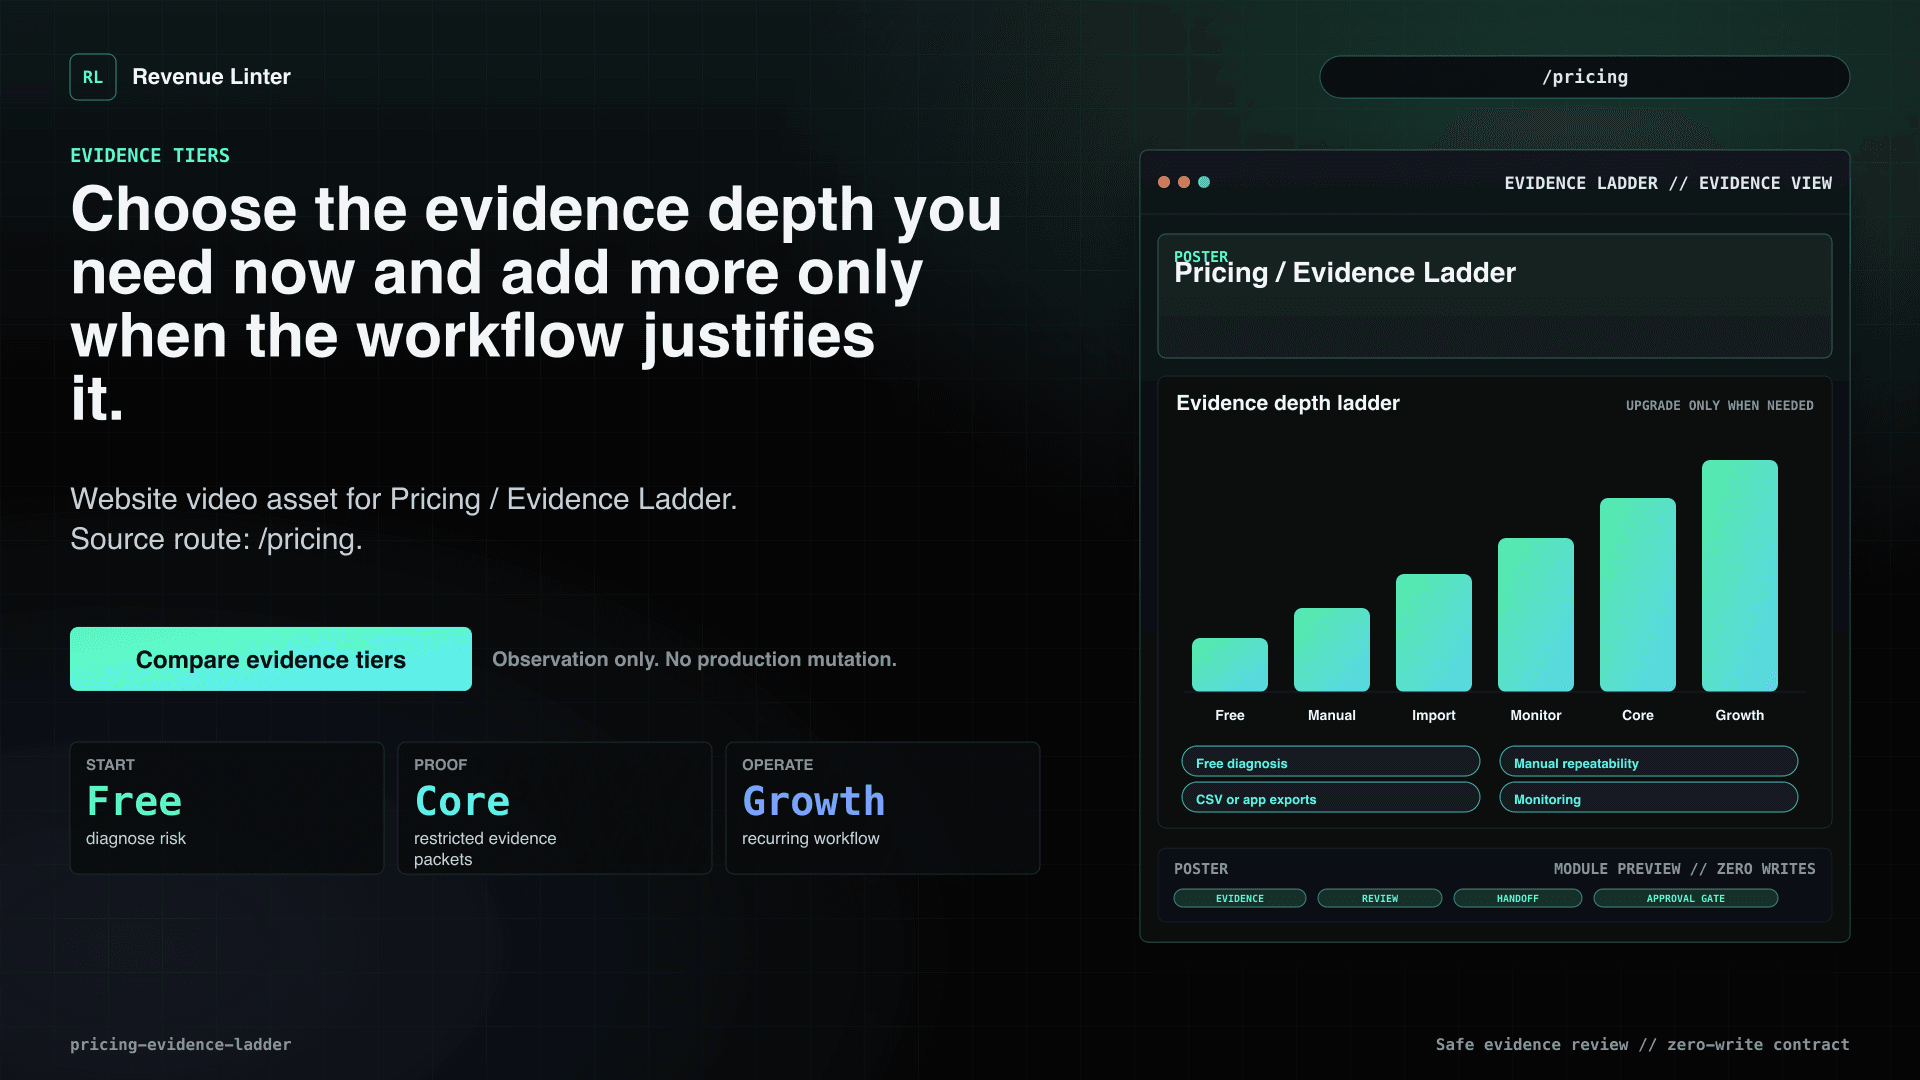The width and height of the screenshot is (1920, 1080).
Task: Click the Website video asset description
Action: pos(403,519)
